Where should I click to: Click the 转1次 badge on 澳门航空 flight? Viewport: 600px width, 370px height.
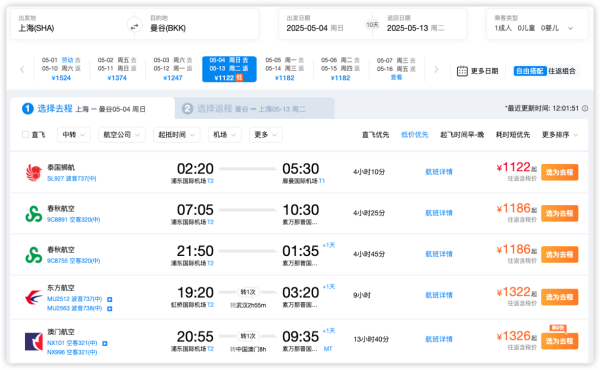(248, 336)
